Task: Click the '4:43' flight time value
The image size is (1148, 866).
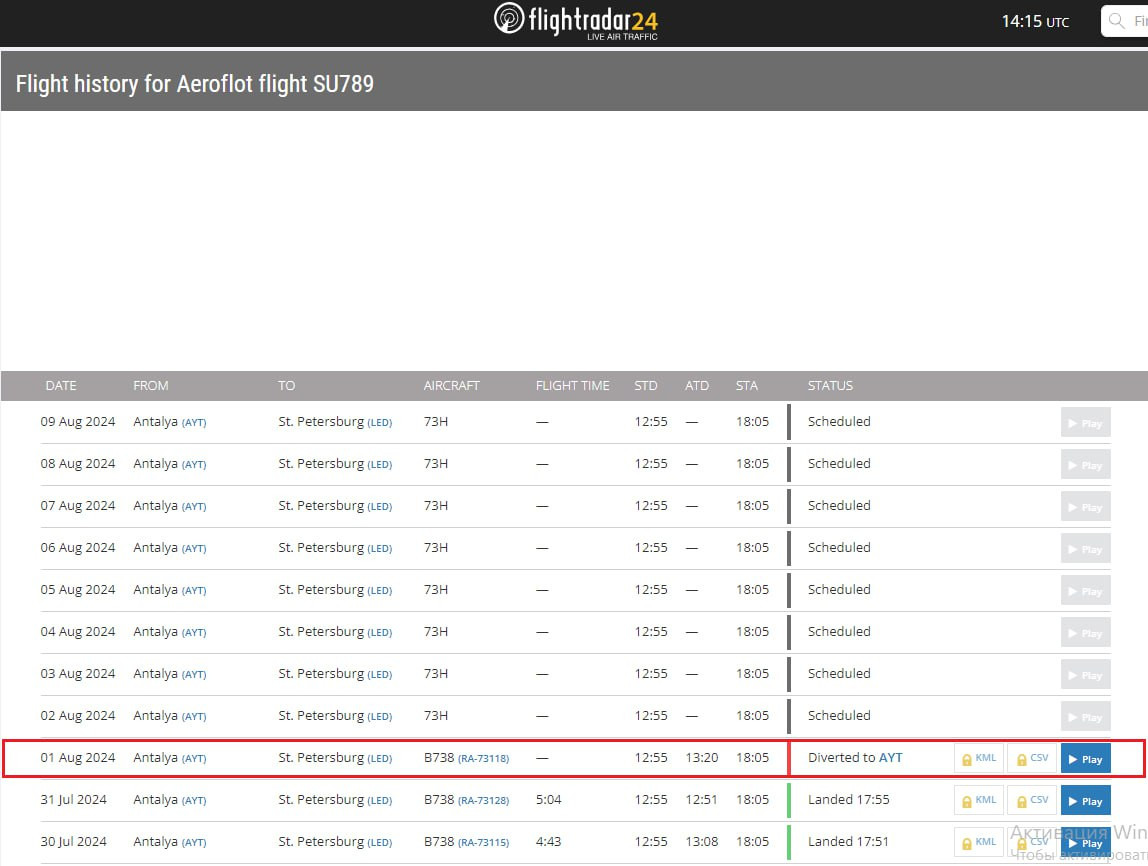Action: [548, 842]
